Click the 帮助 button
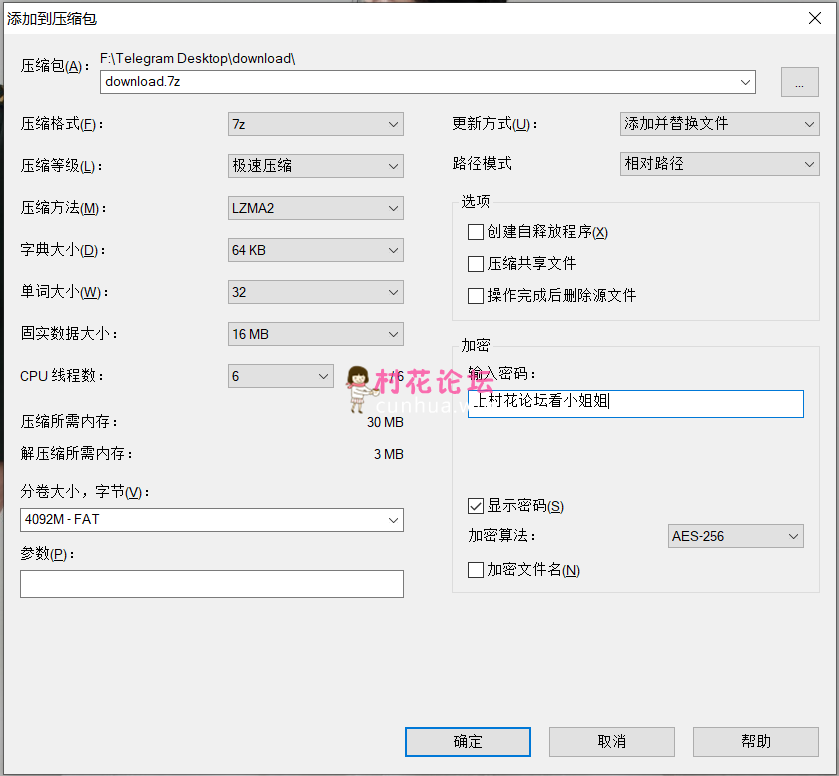Image resolution: width=839 pixels, height=776 pixels. point(756,742)
